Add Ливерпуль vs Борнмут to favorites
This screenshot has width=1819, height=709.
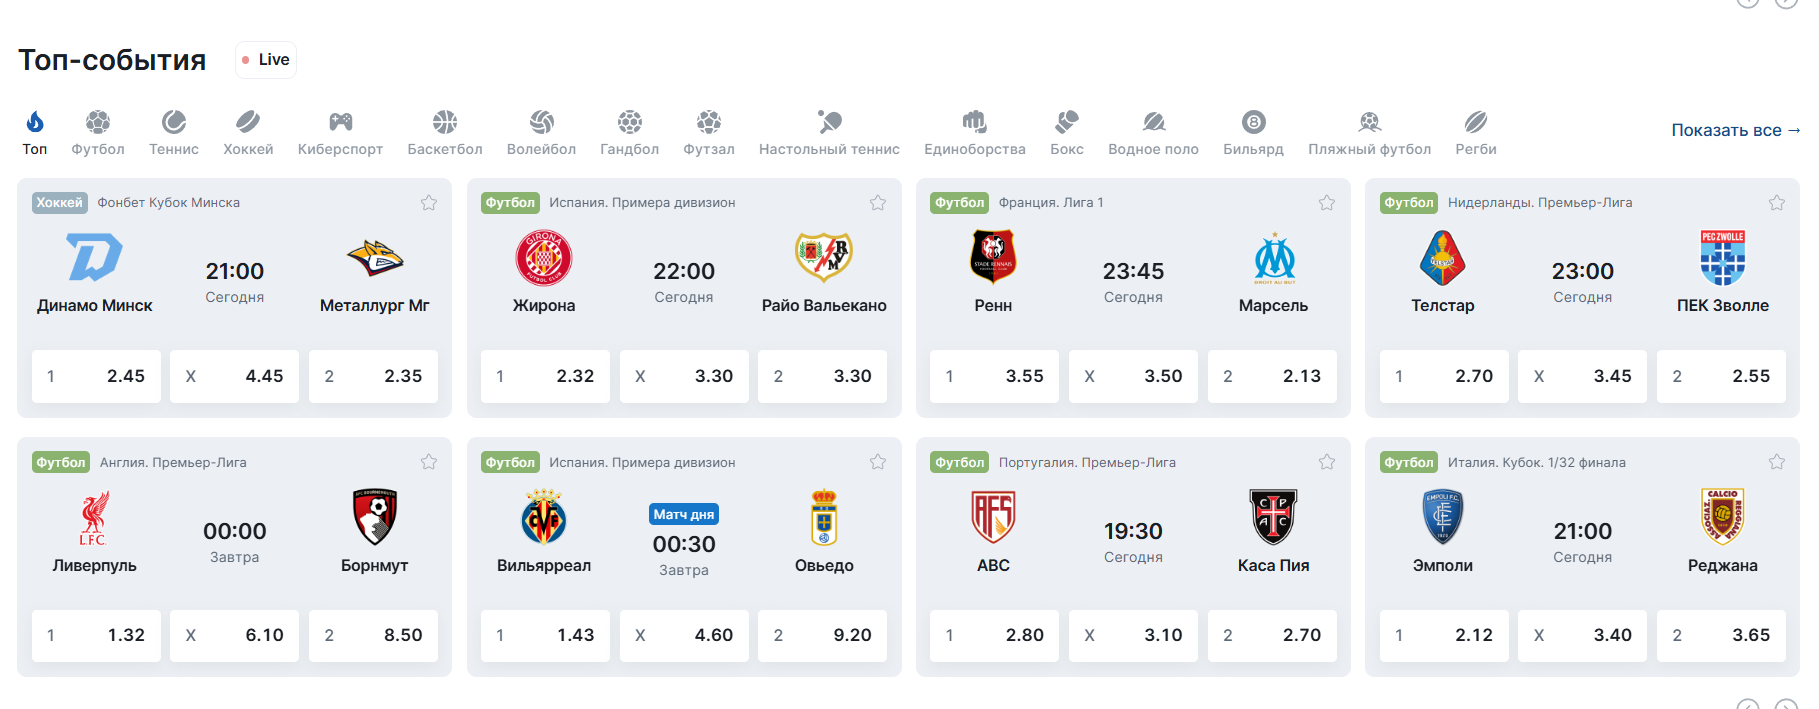coord(429,462)
